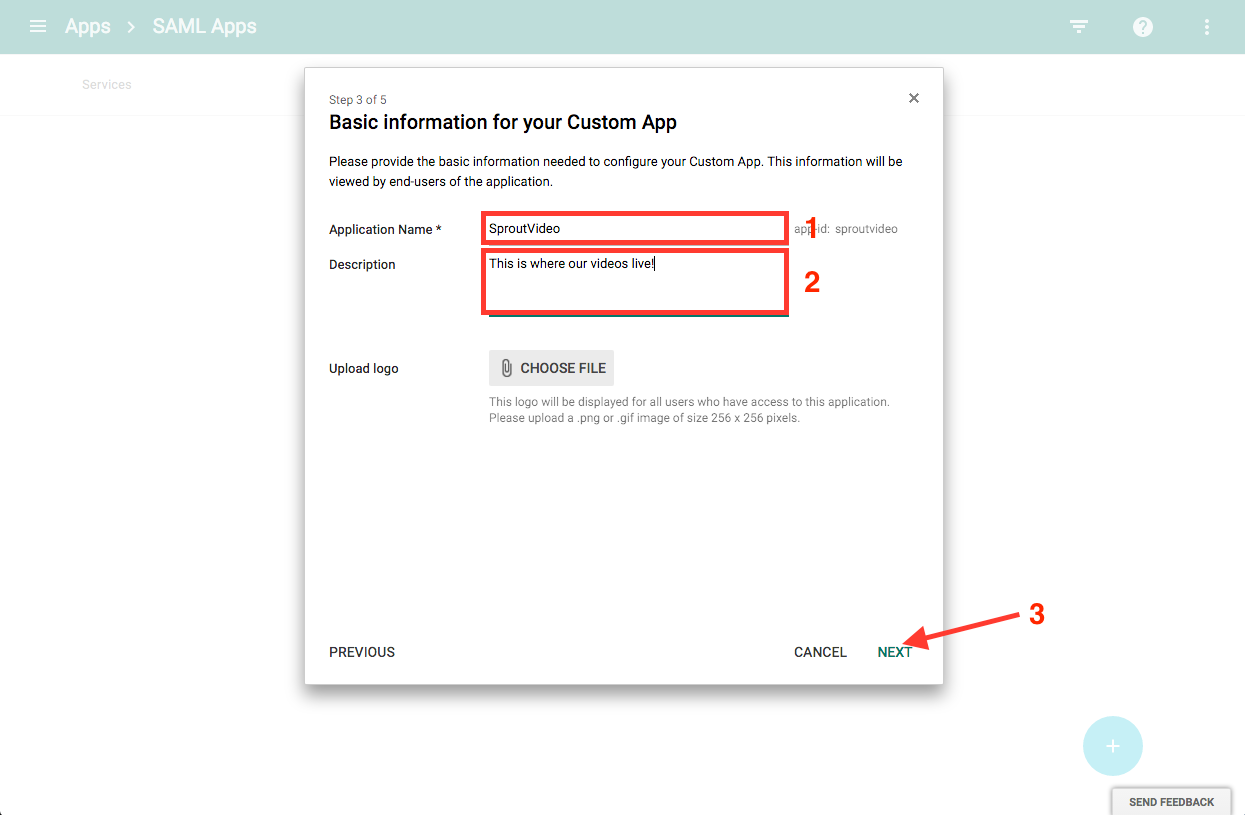1245x815 pixels.
Task: Open the hamburger main menu
Action: 38,27
